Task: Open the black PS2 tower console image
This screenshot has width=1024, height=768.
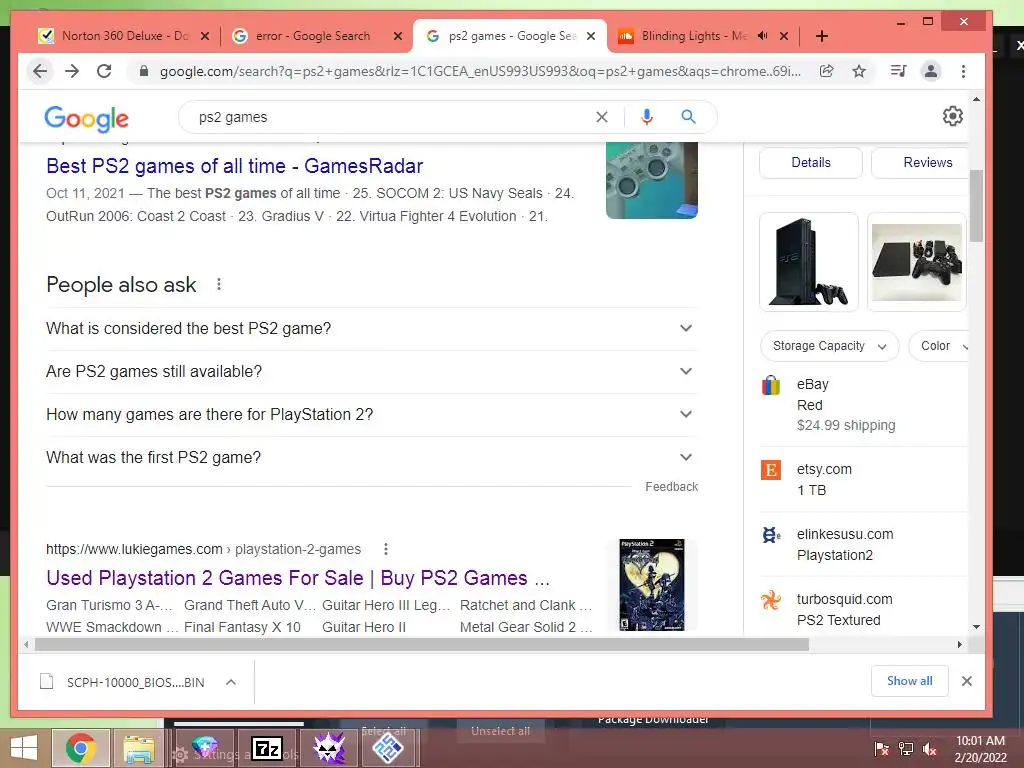Action: click(x=809, y=262)
